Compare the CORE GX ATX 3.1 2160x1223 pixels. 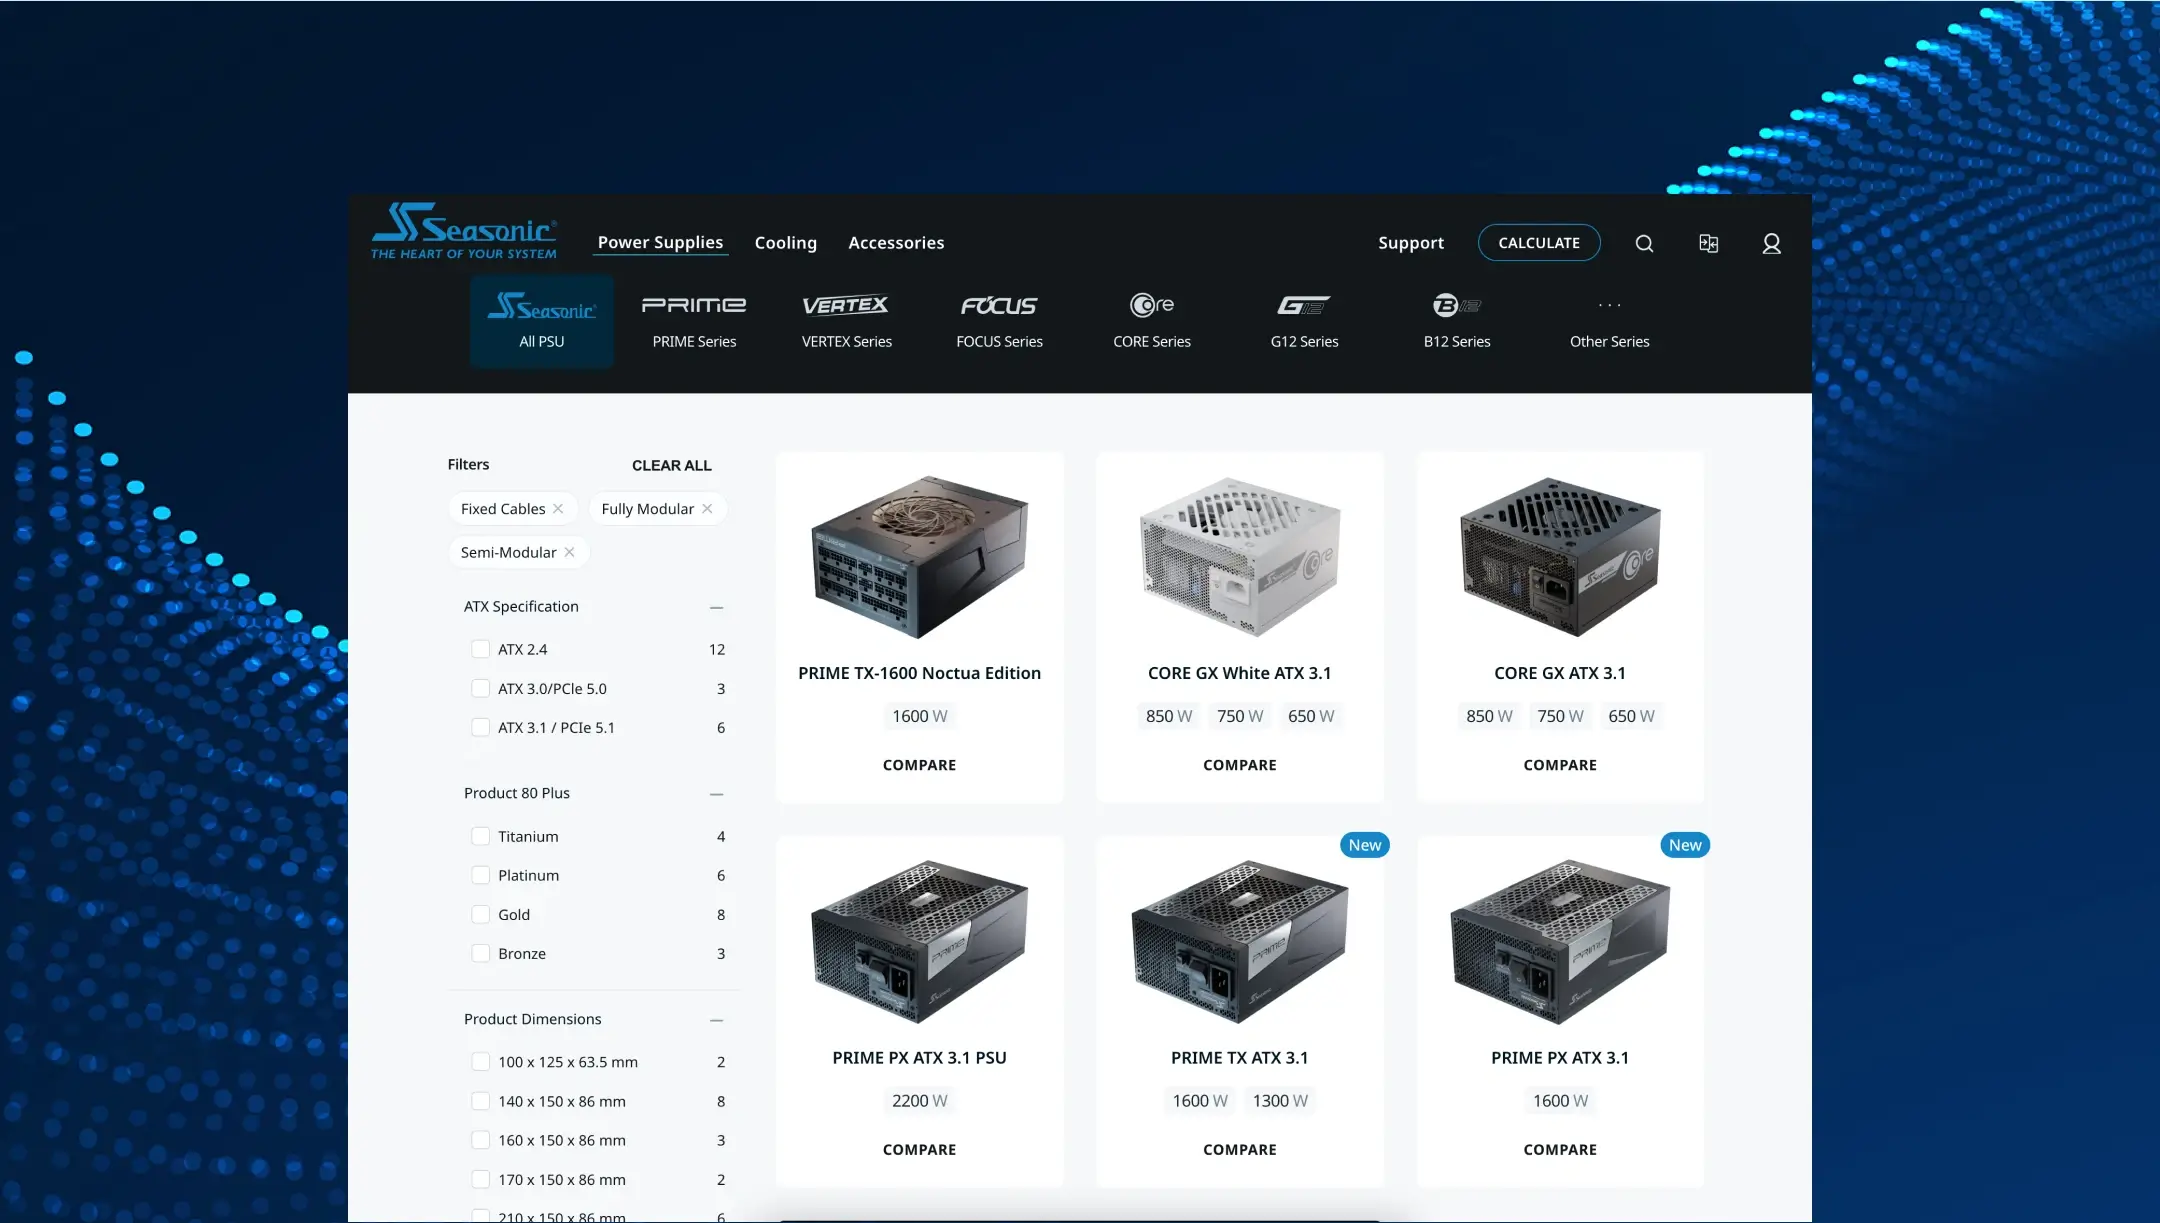coord(1560,765)
